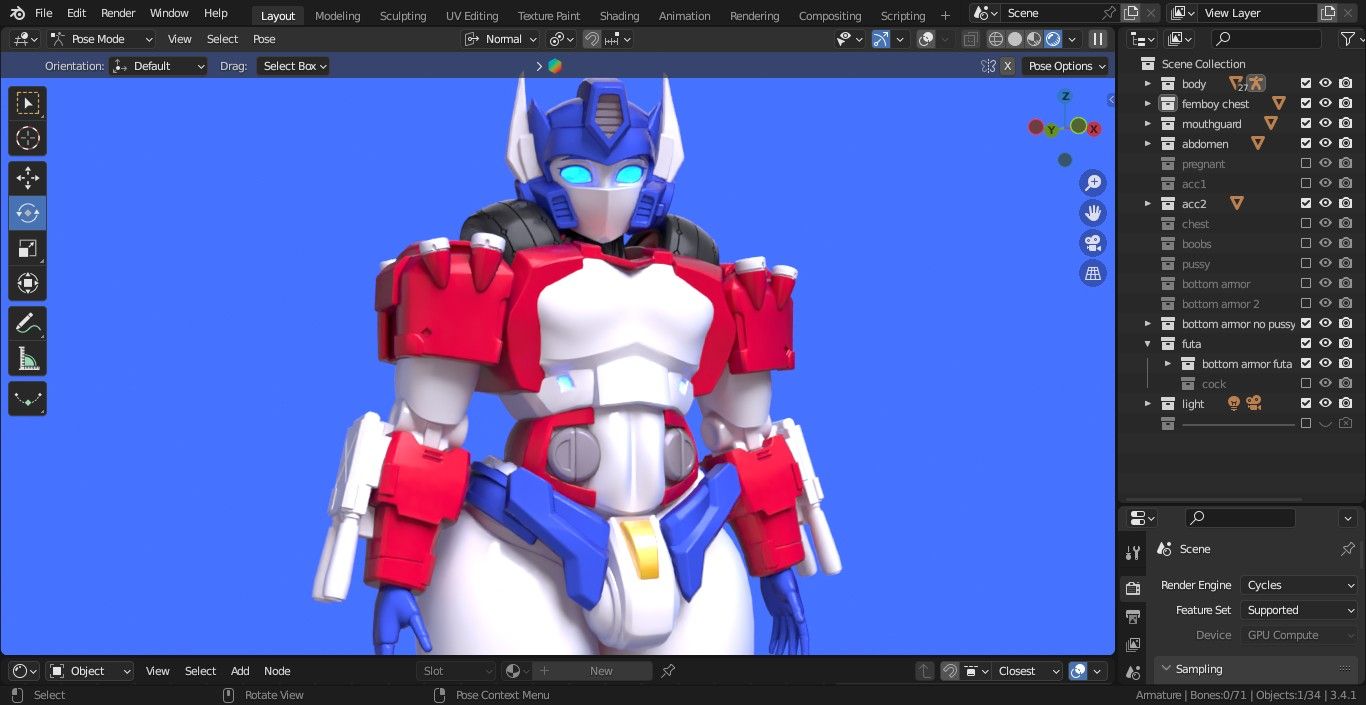Image resolution: width=1366 pixels, height=705 pixels.
Task: Expand the body collection in outliner
Action: [1147, 84]
